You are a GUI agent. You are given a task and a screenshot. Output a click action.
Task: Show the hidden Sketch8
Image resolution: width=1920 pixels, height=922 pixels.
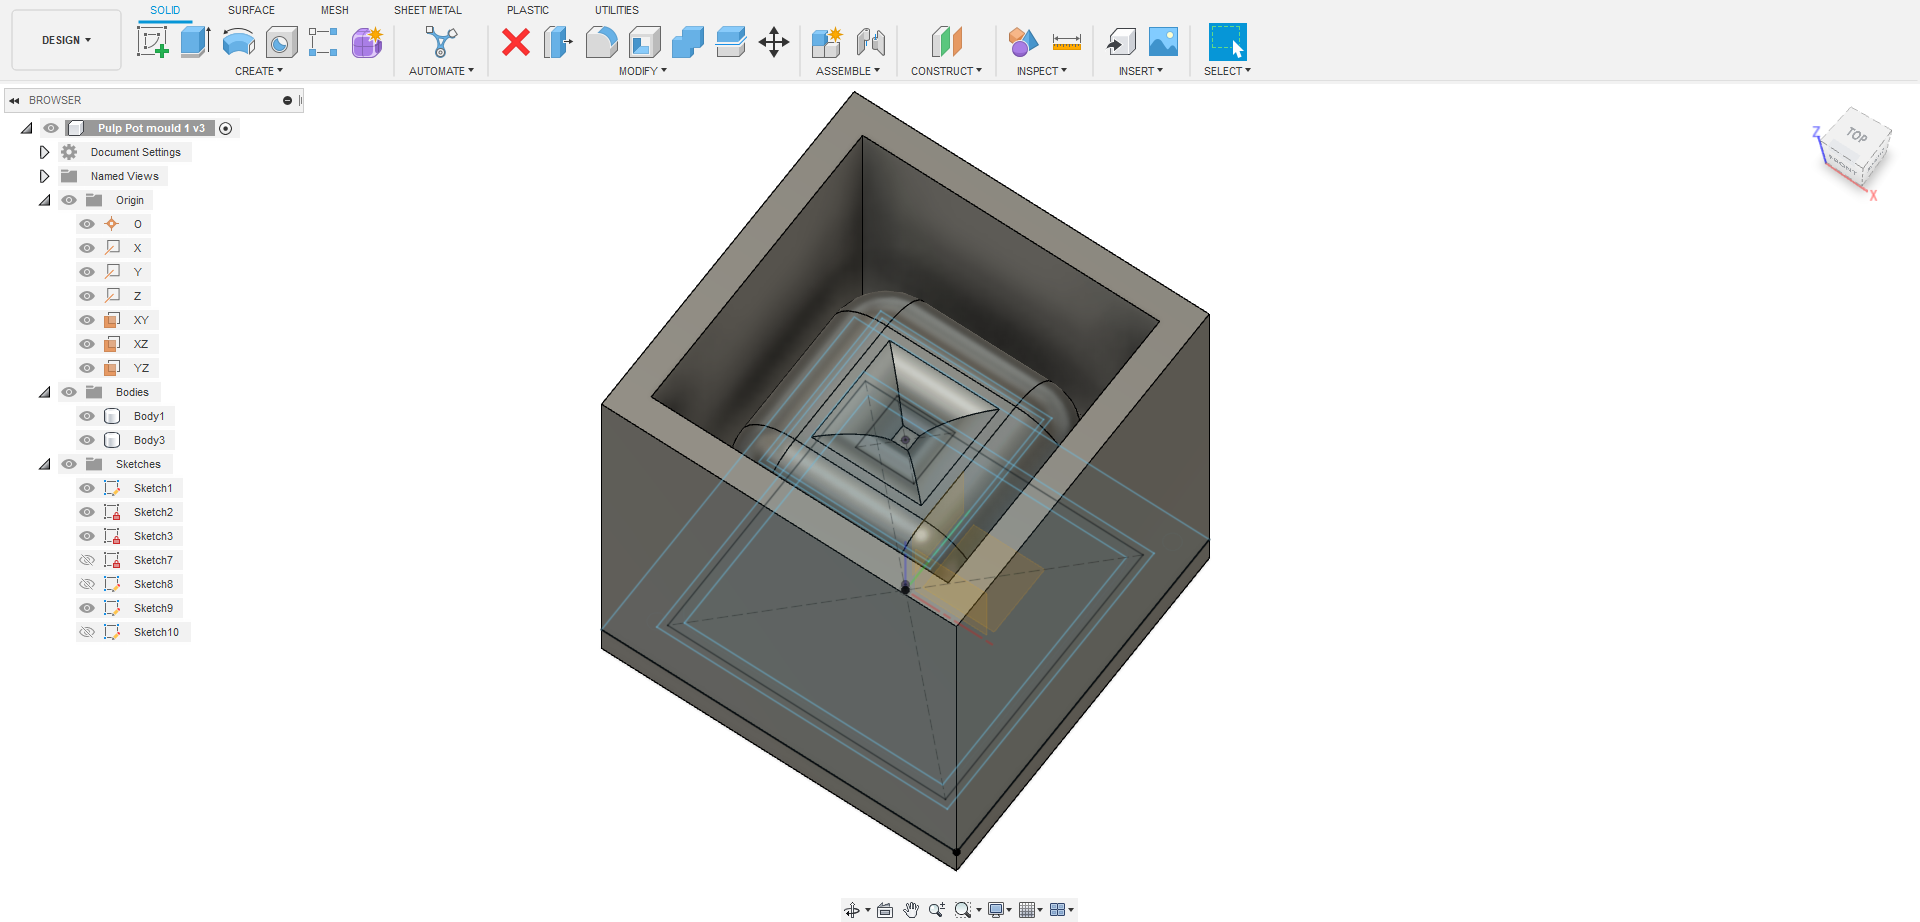coord(87,584)
